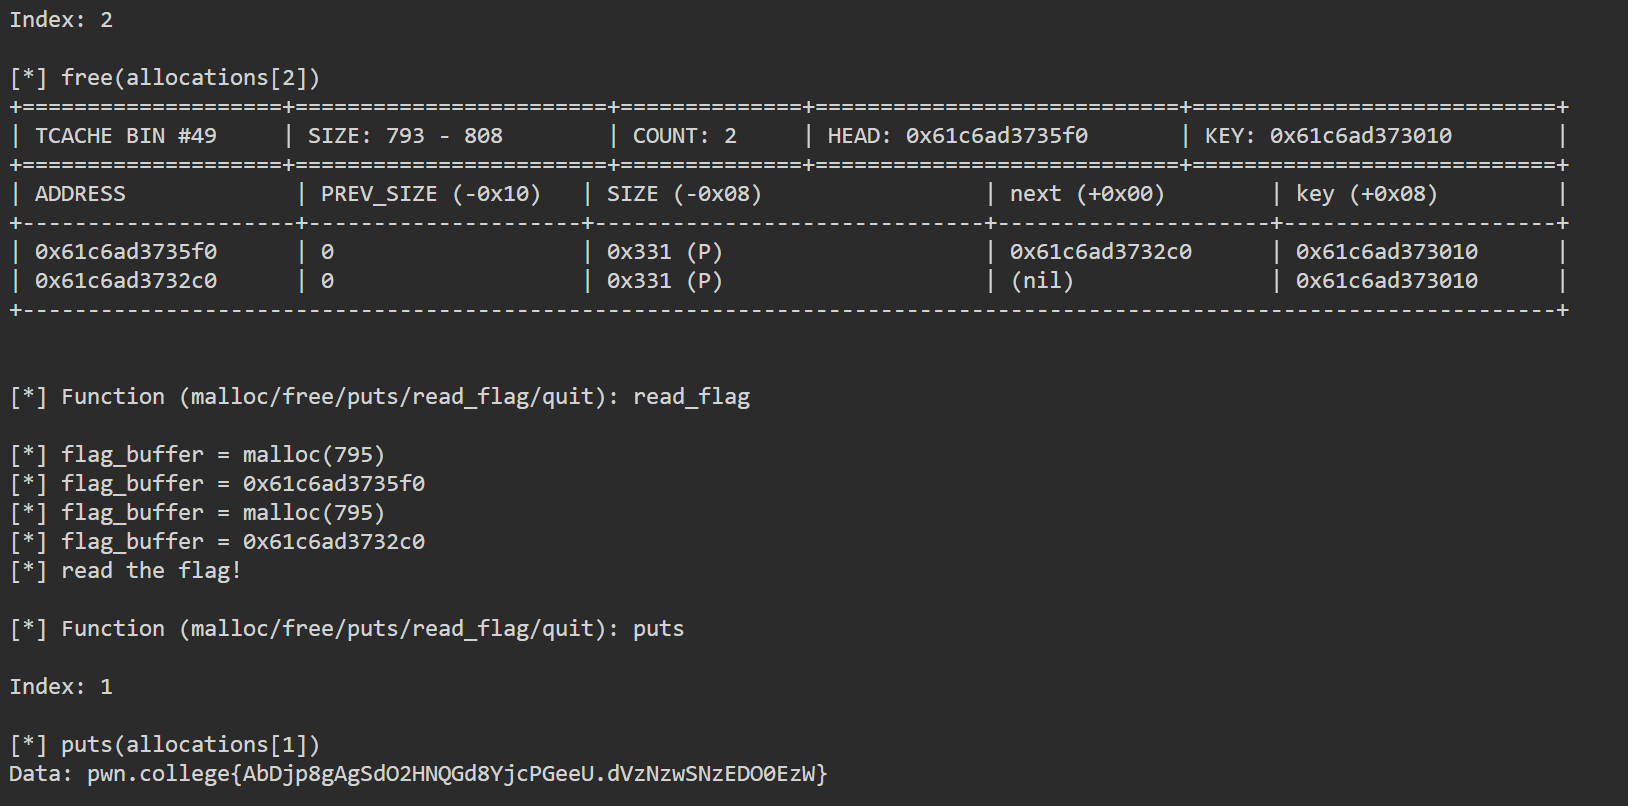Image resolution: width=1628 pixels, height=806 pixels.
Task: Click the (nil) next pointer value
Action: [1042, 281]
